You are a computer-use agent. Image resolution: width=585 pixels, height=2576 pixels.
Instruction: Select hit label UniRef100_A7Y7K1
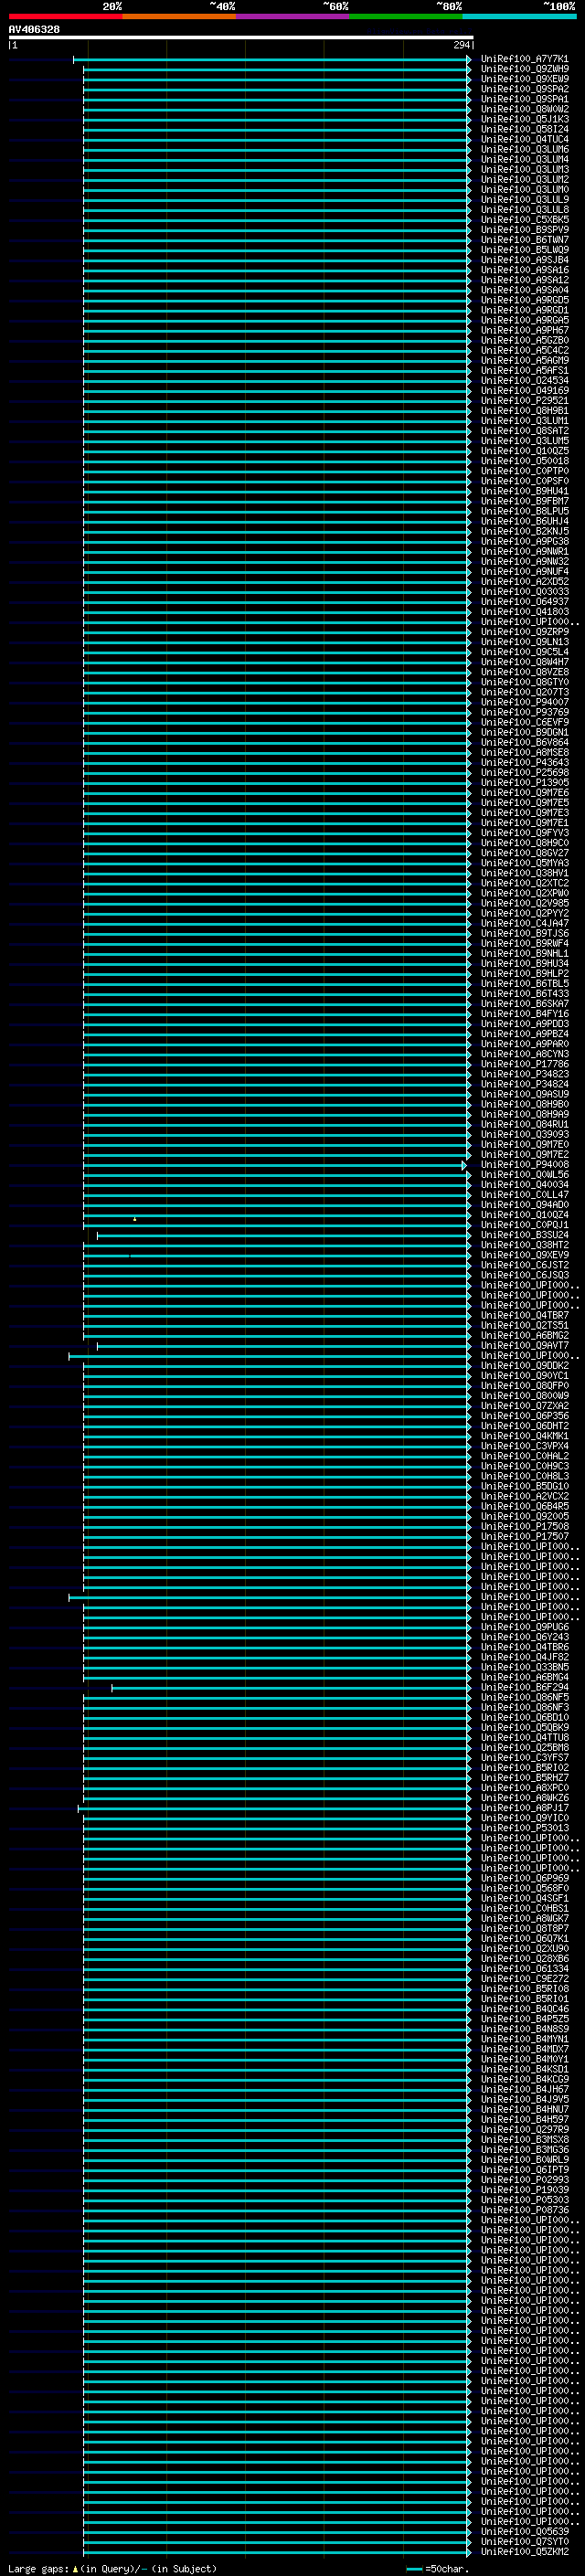(524, 60)
